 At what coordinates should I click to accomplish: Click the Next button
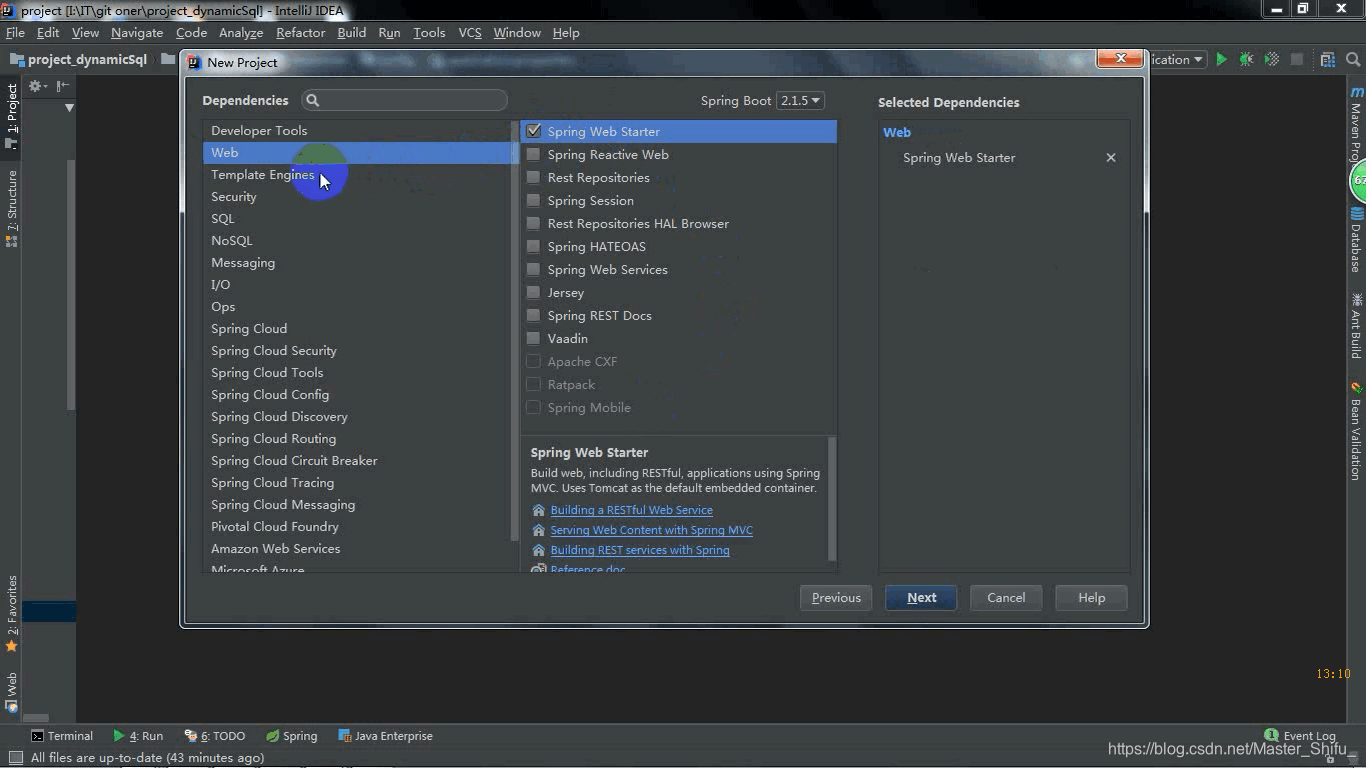pyautogui.click(x=921, y=598)
